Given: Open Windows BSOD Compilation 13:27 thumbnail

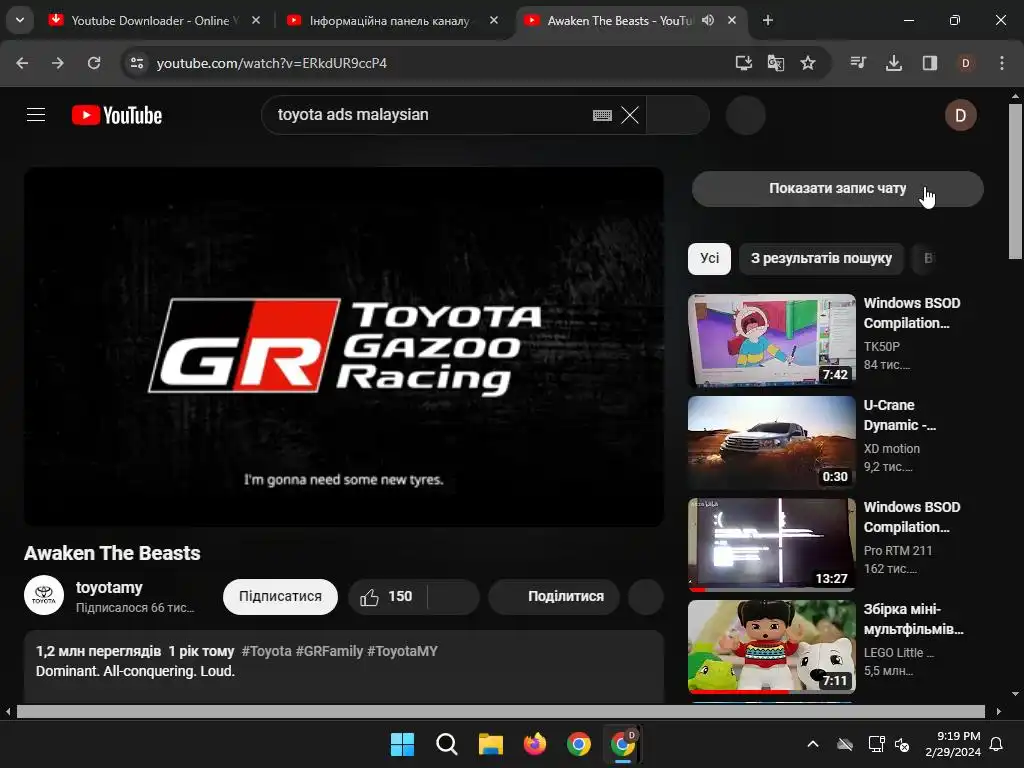Looking at the screenshot, I should coord(772,544).
